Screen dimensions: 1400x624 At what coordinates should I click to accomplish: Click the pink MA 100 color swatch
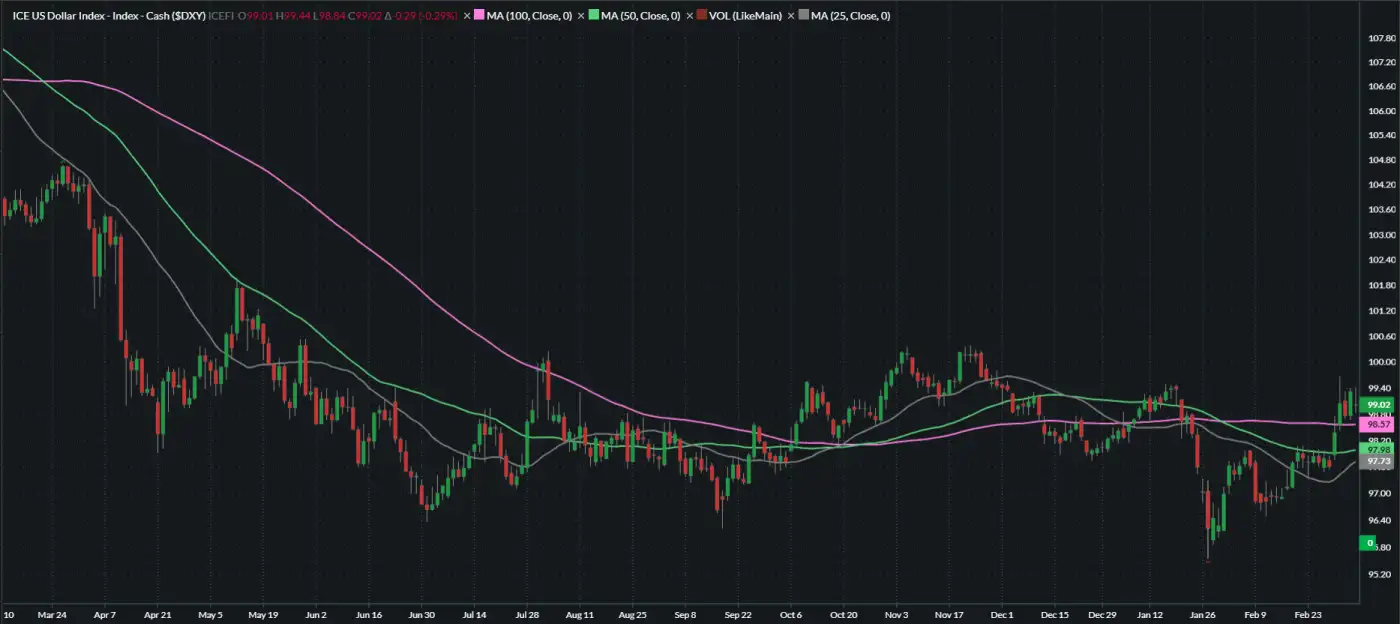point(479,16)
